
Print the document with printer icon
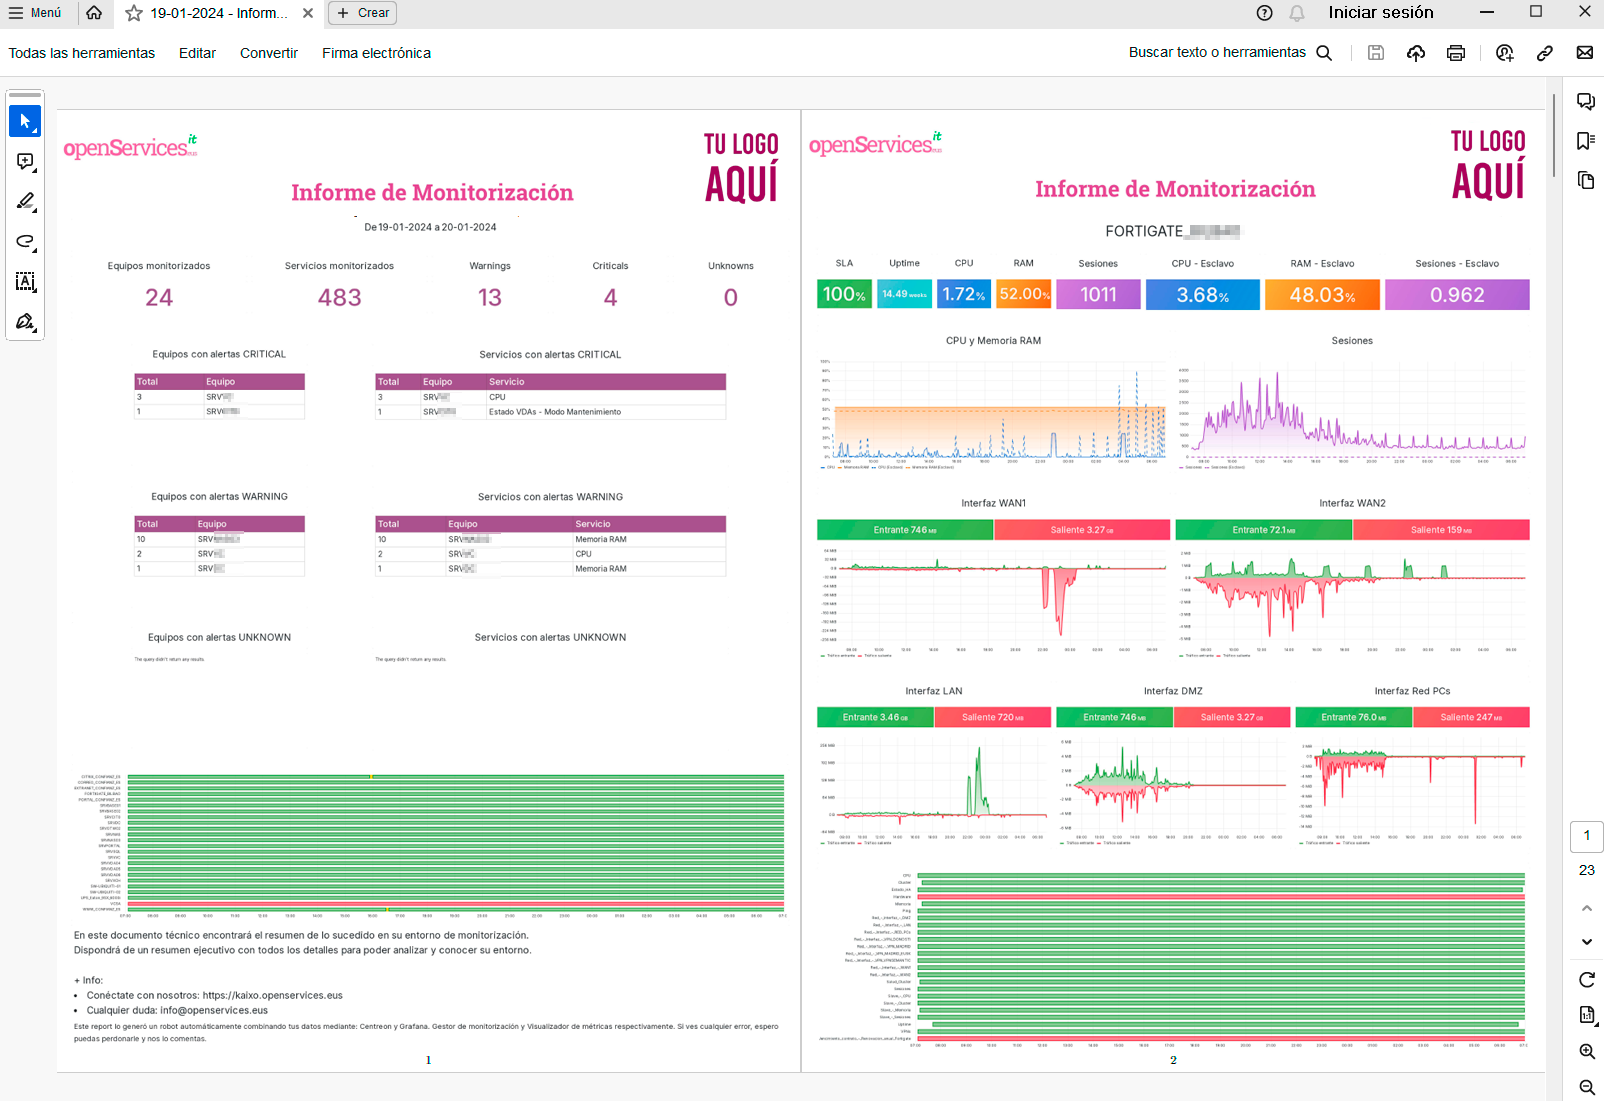1456,53
